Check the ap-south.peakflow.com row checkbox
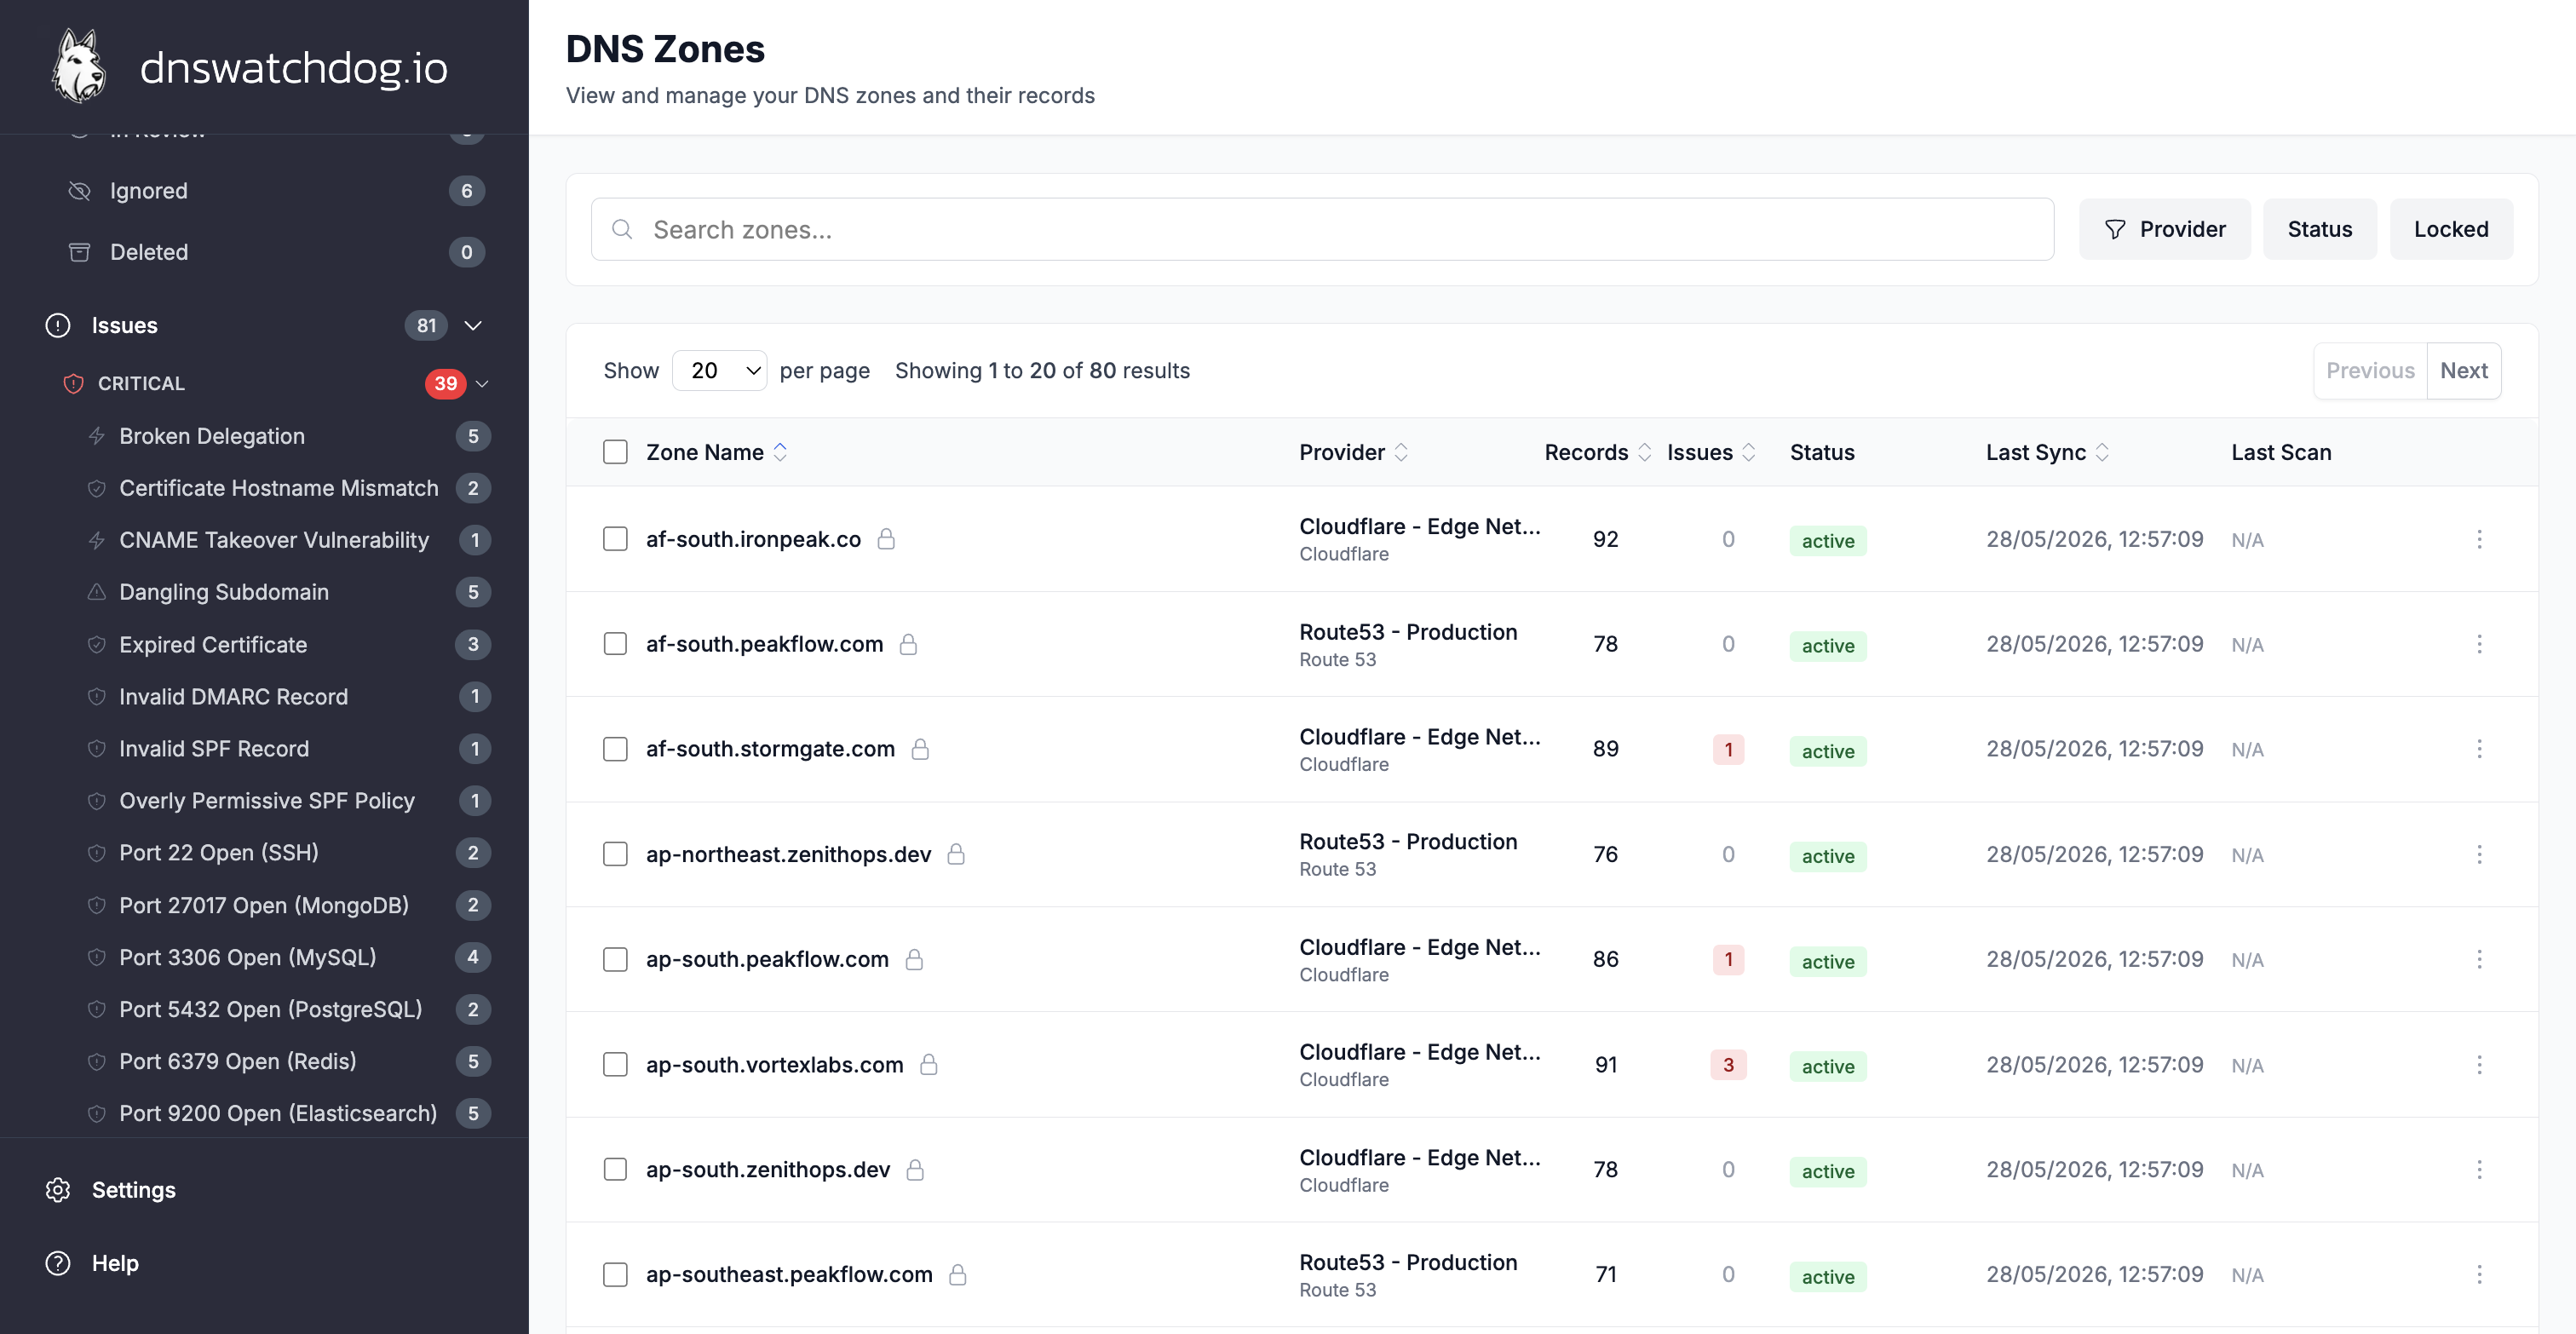The height and width of the screenshot is (1334, 2576). (615, 959)
